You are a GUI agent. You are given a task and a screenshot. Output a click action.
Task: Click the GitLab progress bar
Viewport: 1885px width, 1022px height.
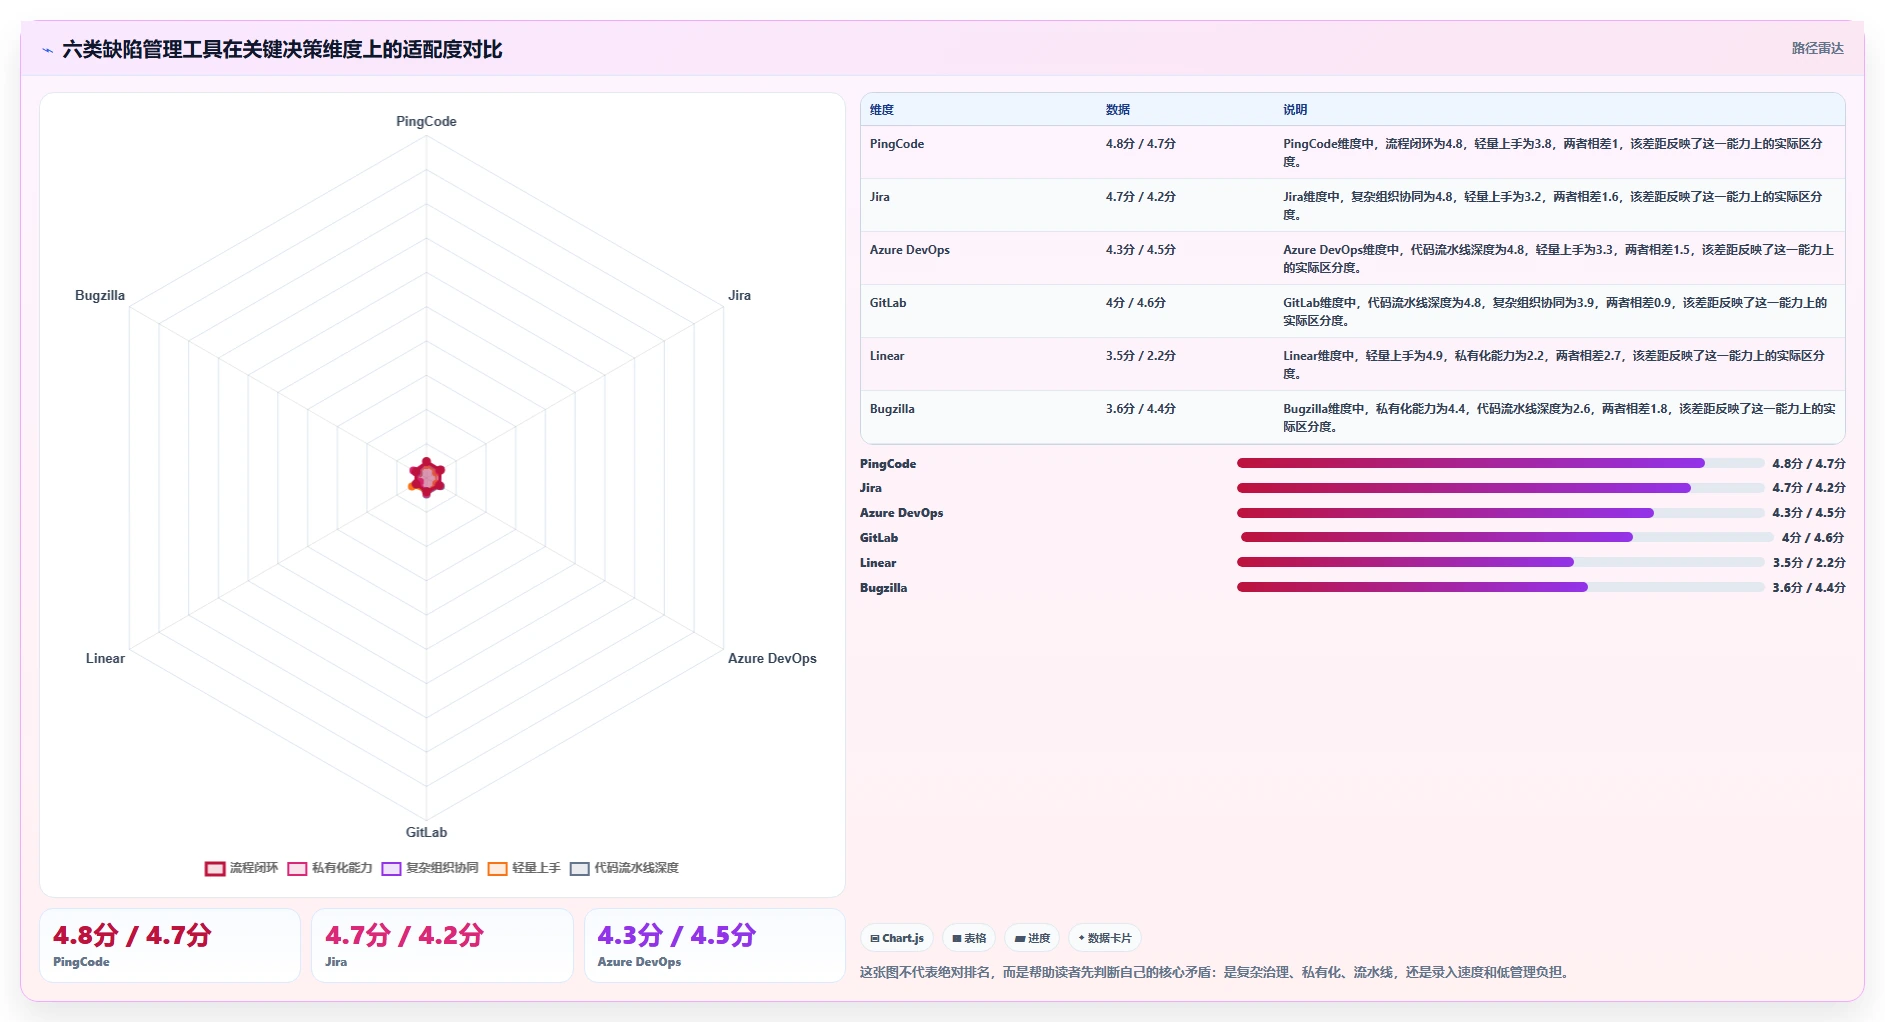click(x=1506, y=537)
